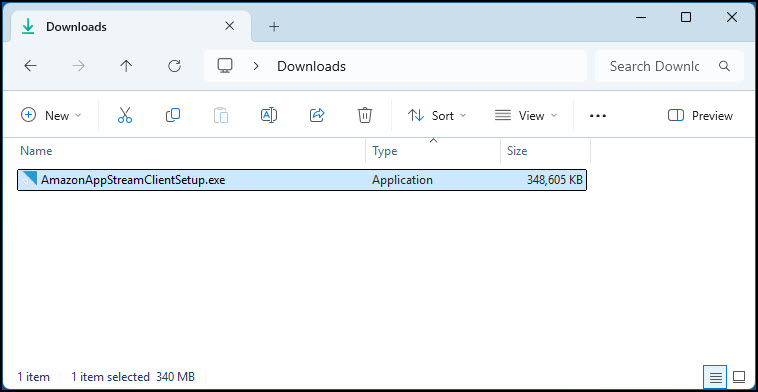Image resolution: width=758 pixels, height=392 pixels.
Task: Click the 348,605 KB size cell
Action: coord(554,180)
